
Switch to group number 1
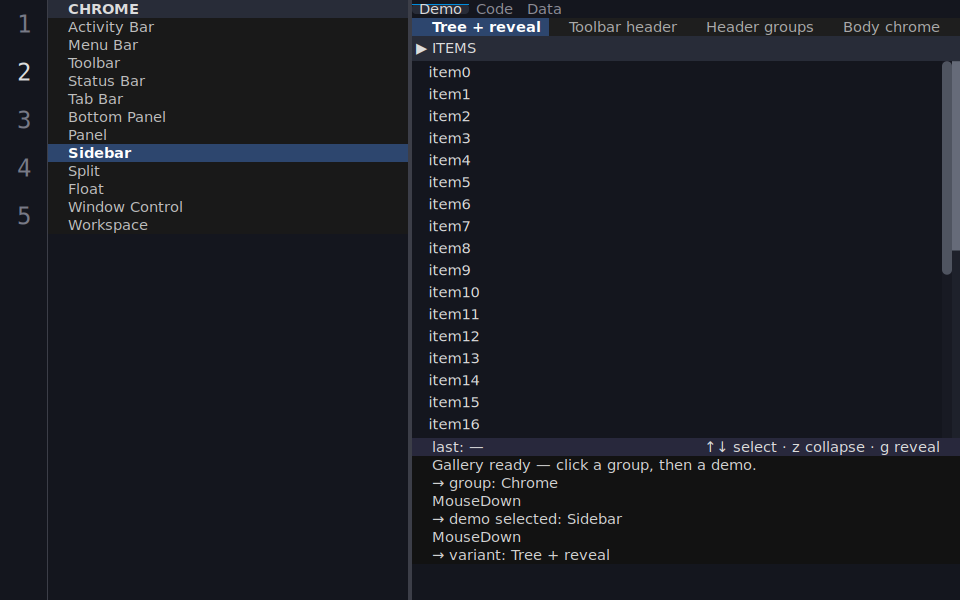[24, 24]
